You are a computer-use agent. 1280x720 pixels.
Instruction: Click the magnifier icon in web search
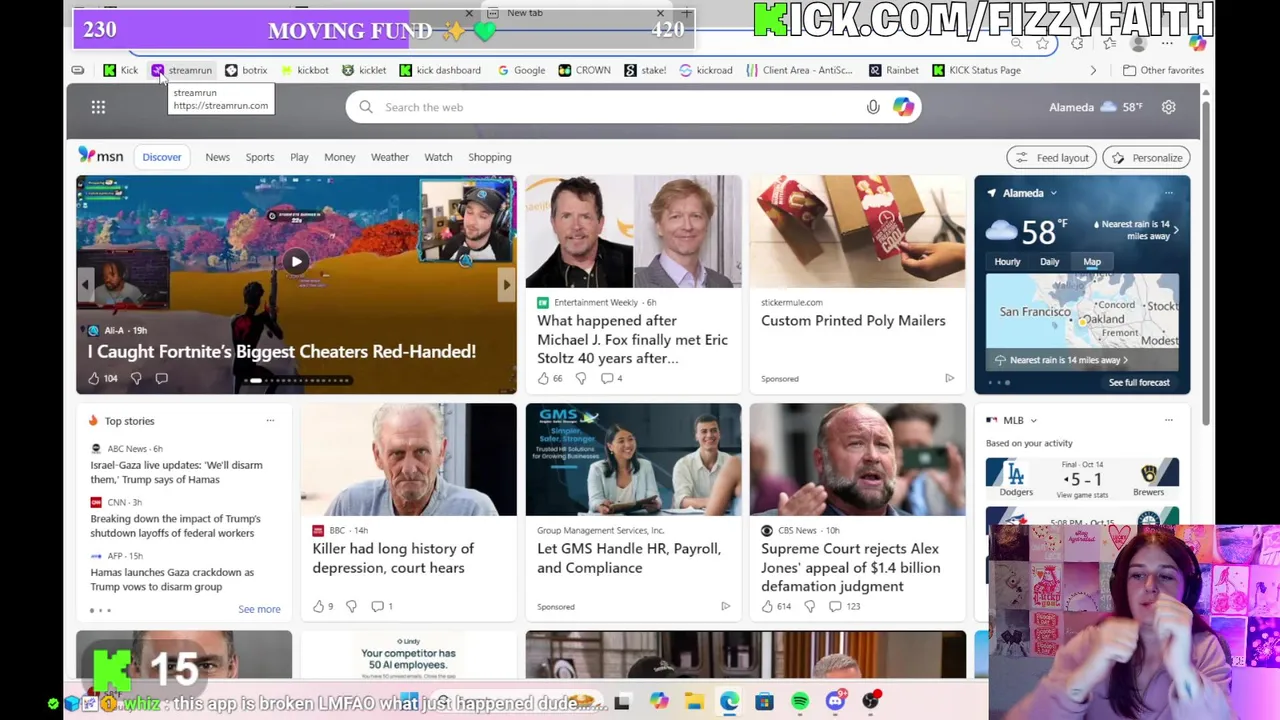tap(366, 107)
